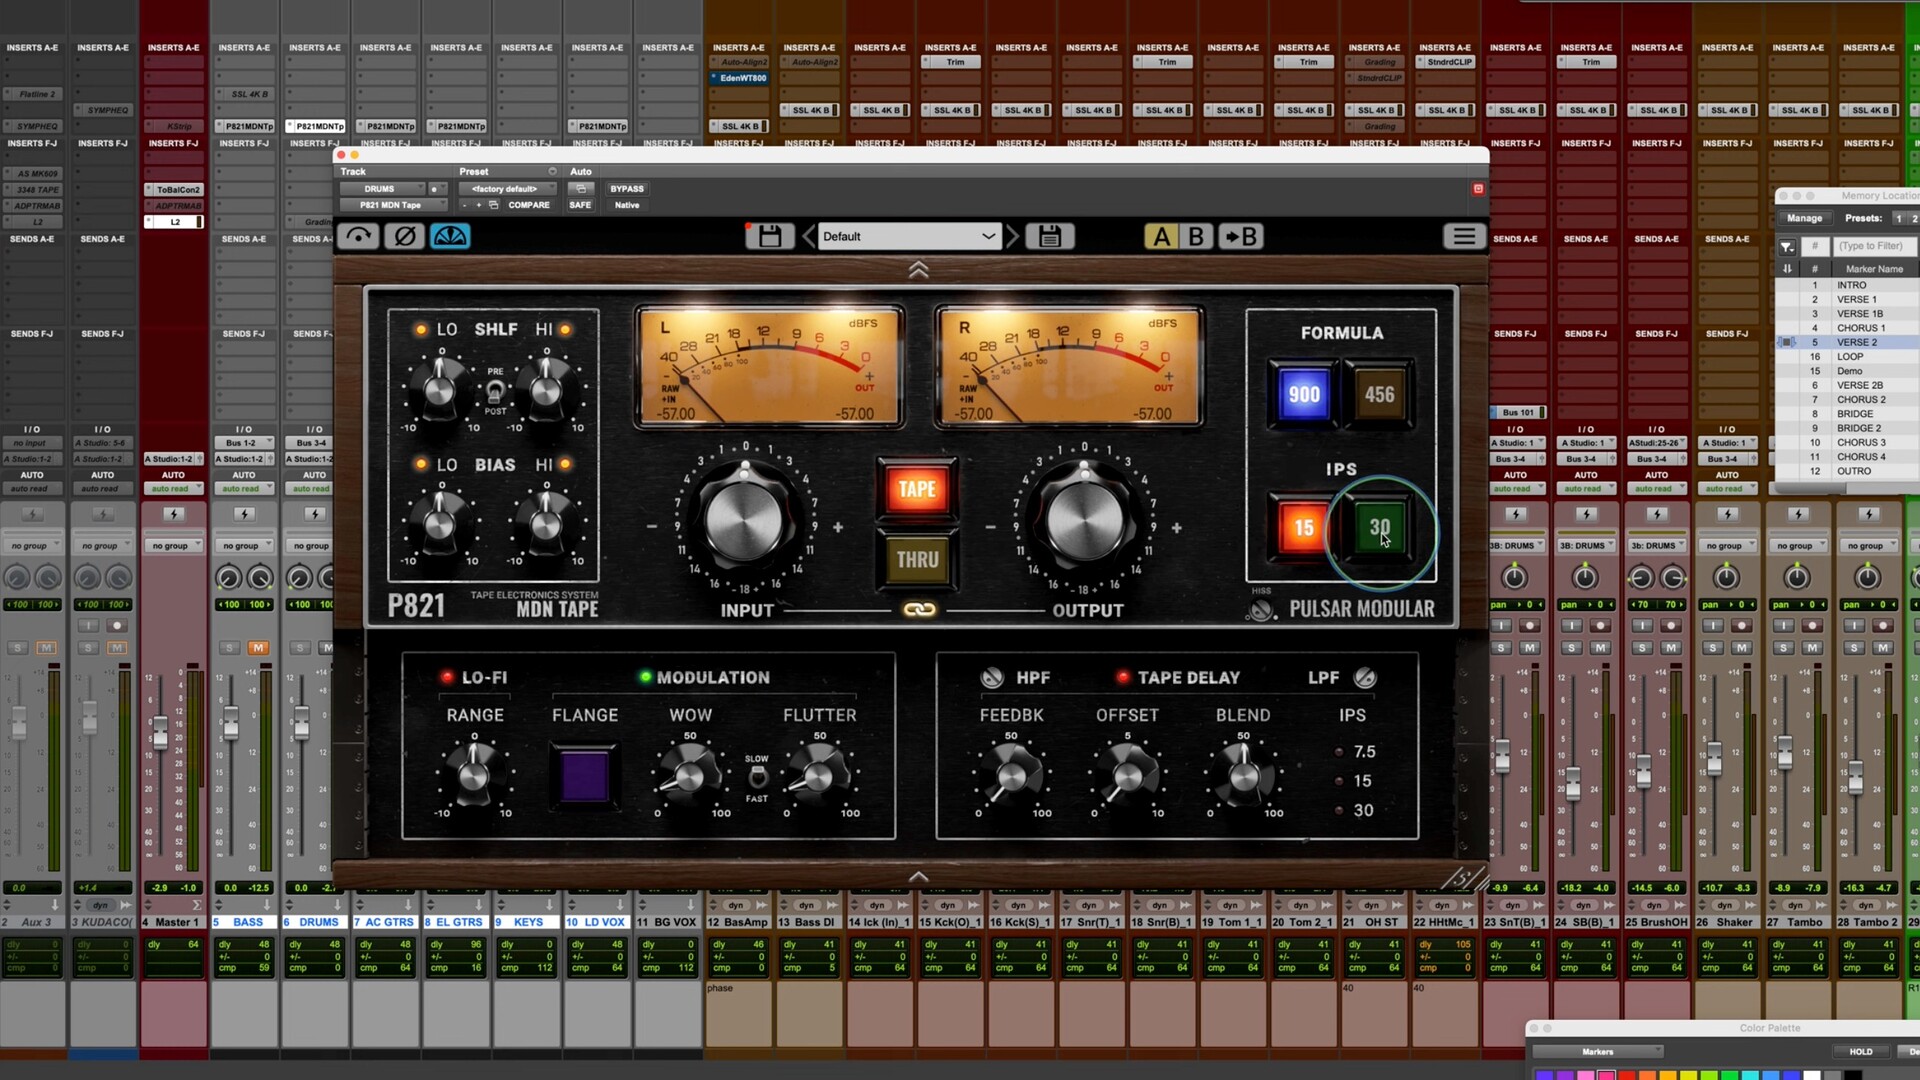Viewport: 1920px width, 1080px height.
Task: Open the DRUMS track selector dropdown
Action: click(383, 189)
